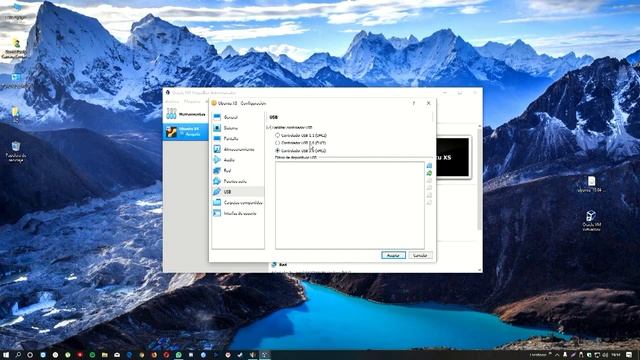Screen dimensions: 640x360
Task: Click the Aceptar button
Action: coord(393,255)
